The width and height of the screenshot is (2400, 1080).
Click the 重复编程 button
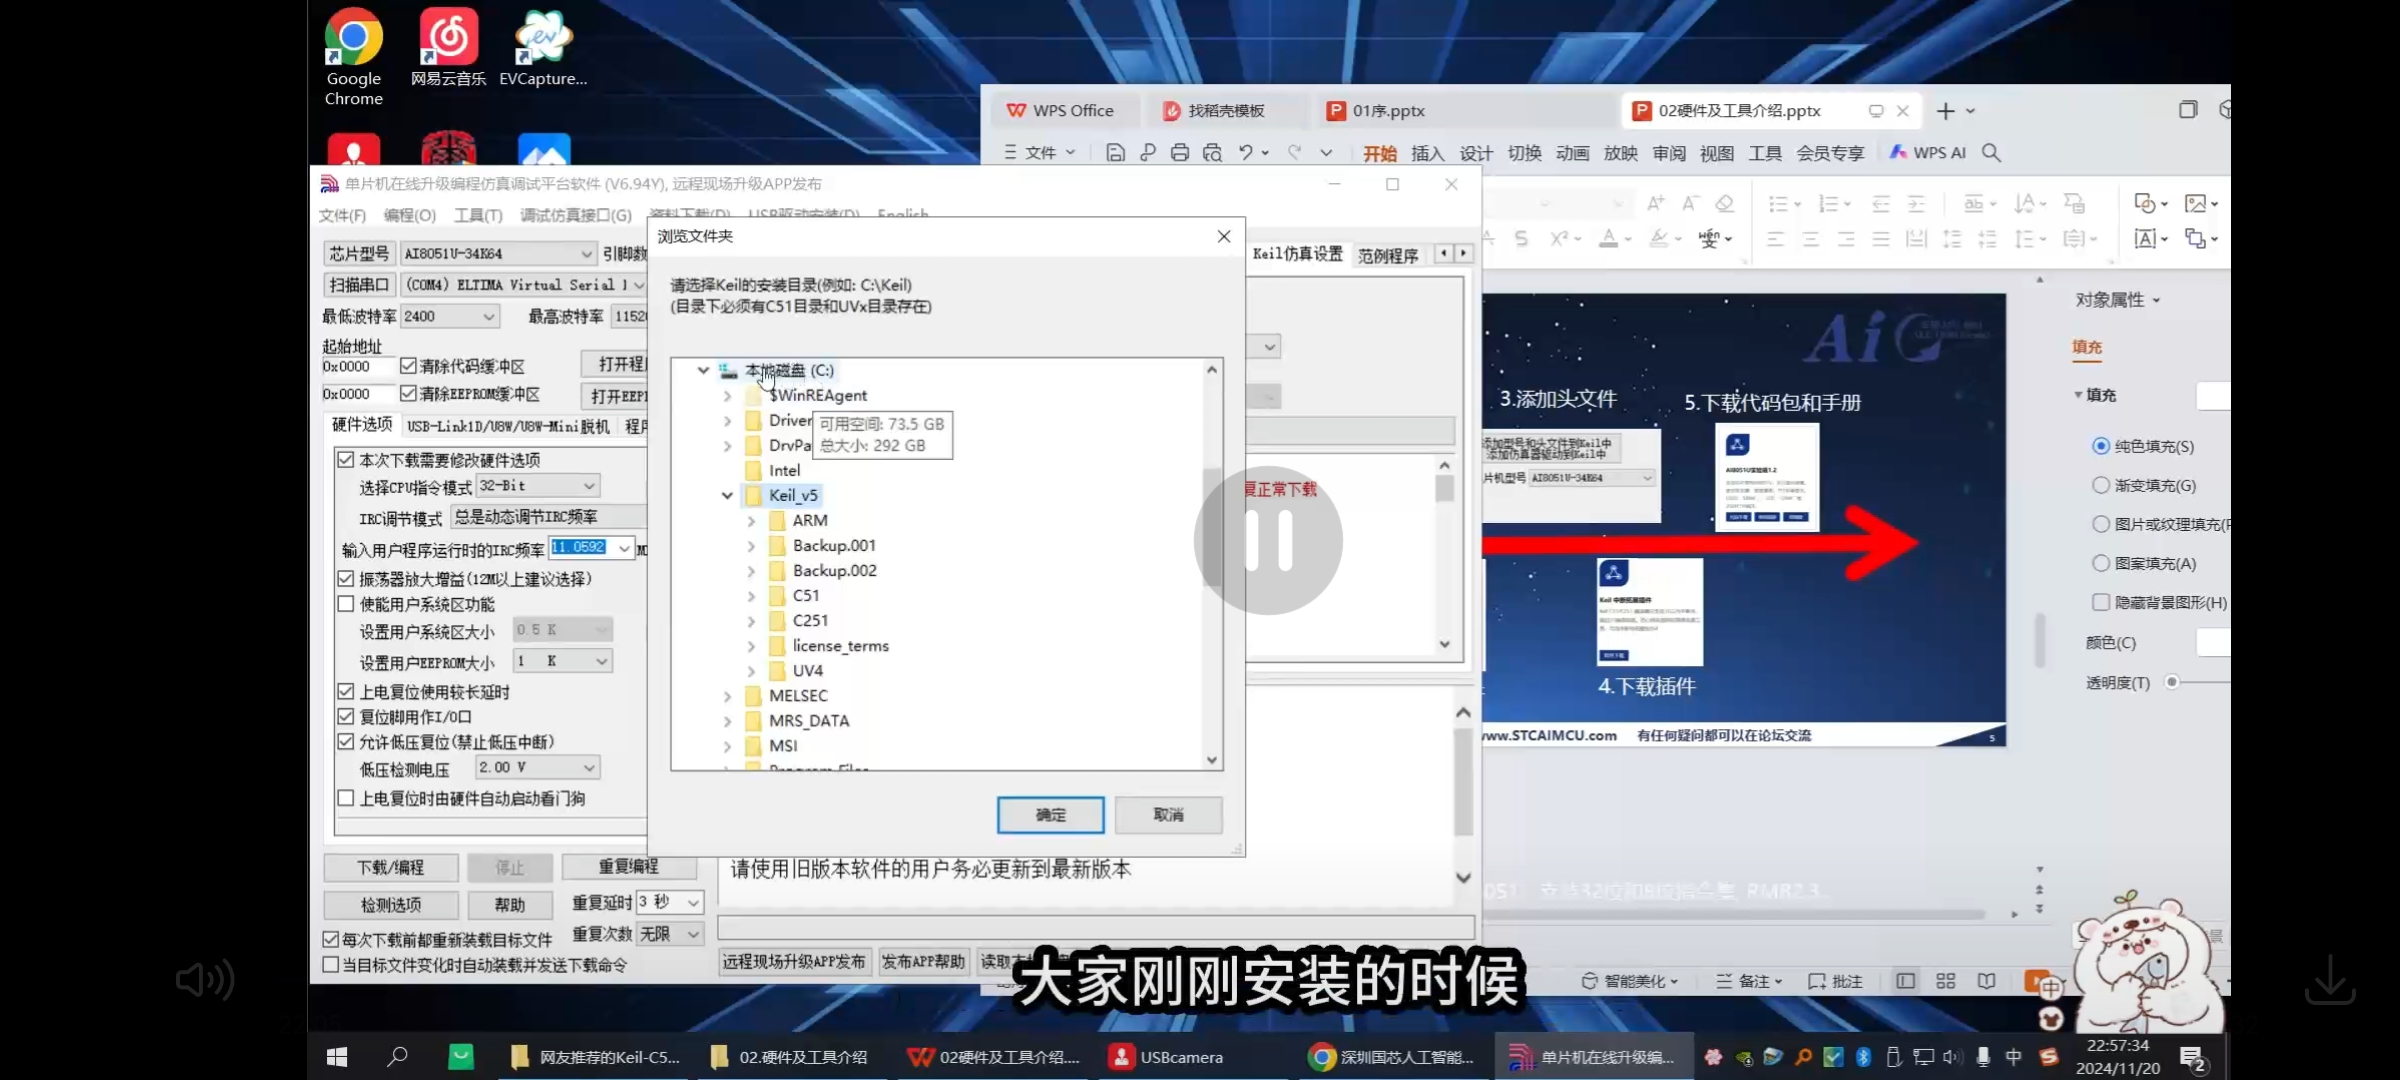629,866
